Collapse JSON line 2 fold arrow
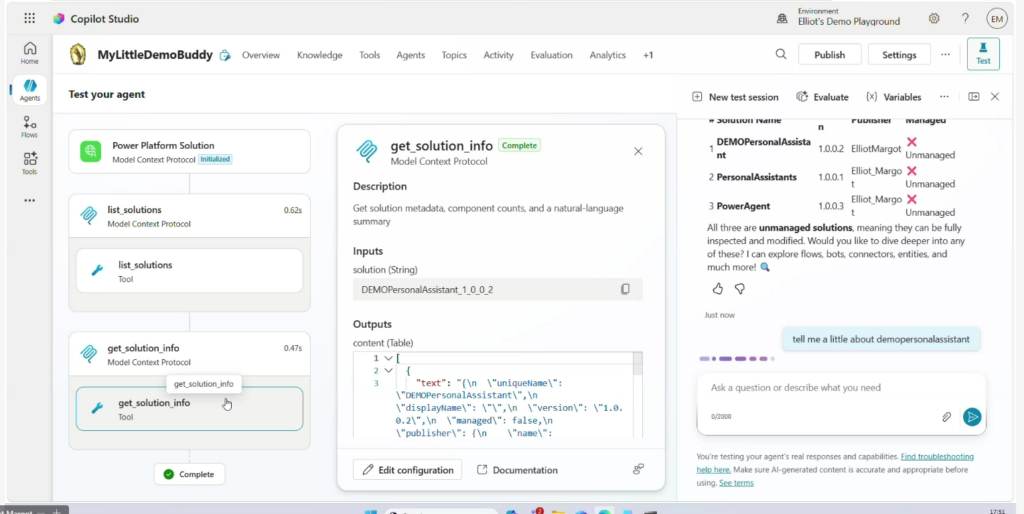This screenshot has width=1024, height=514. [x=388, y=370]
